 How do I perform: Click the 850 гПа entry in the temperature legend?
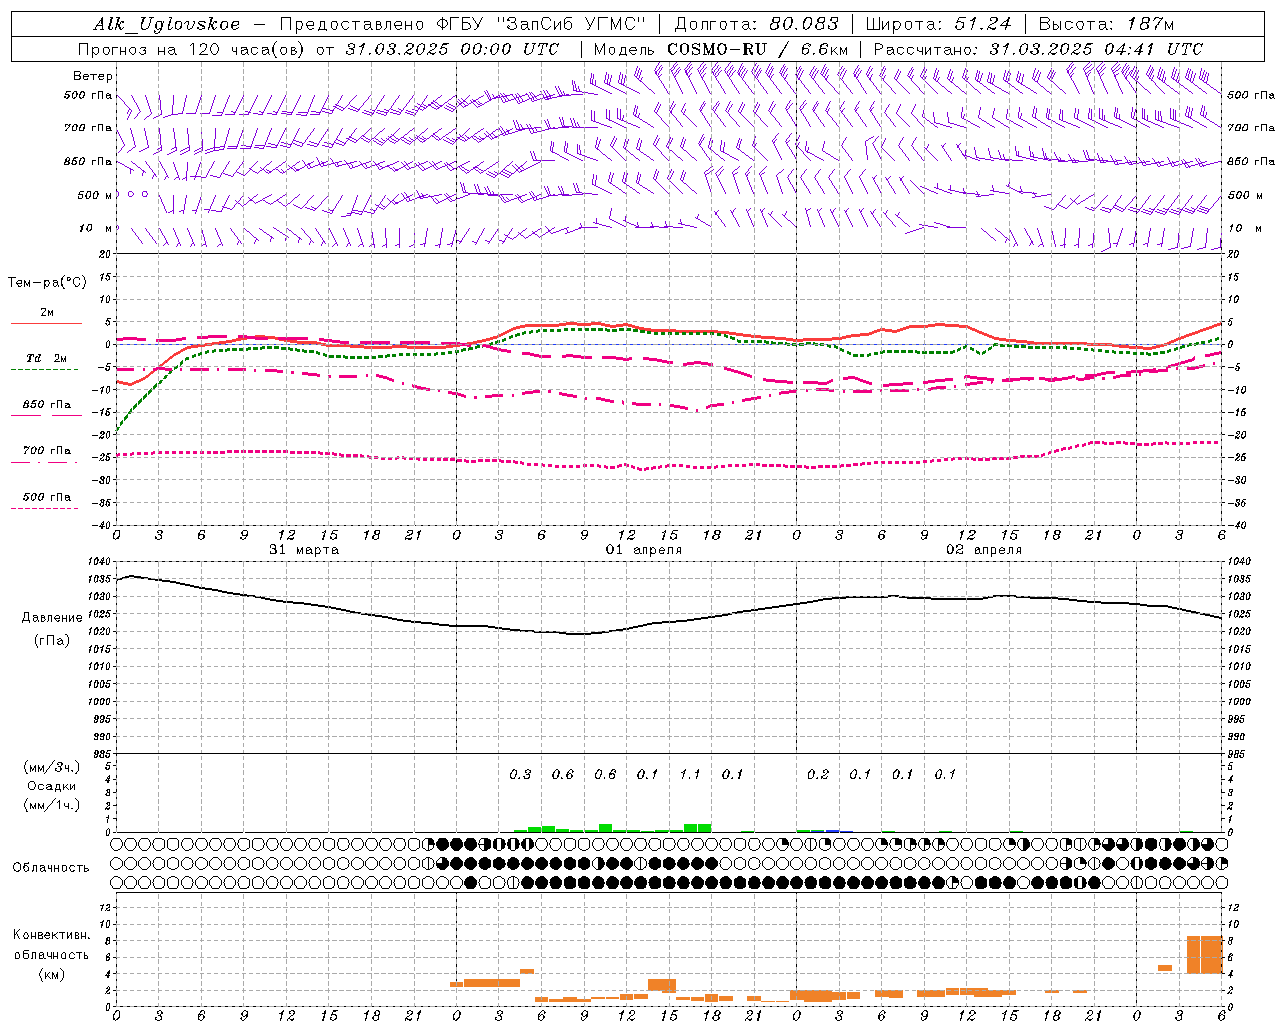[46, 404]
